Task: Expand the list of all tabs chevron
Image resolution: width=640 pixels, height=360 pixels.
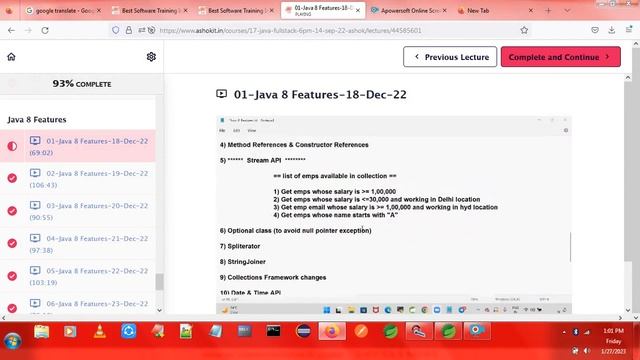Action: [x=567, y=11]
